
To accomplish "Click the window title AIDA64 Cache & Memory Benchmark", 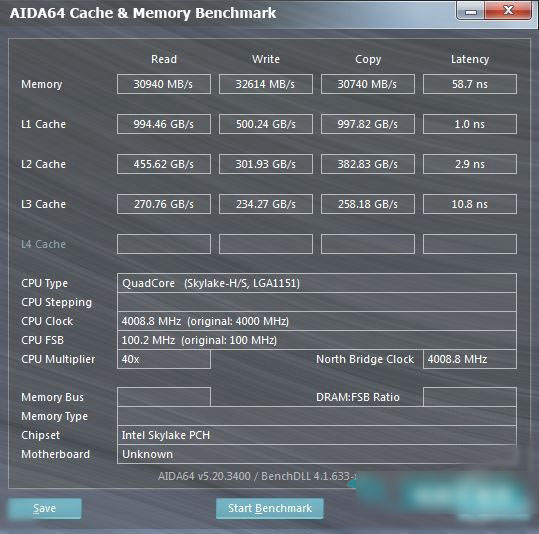I will [x=143, y=13].
